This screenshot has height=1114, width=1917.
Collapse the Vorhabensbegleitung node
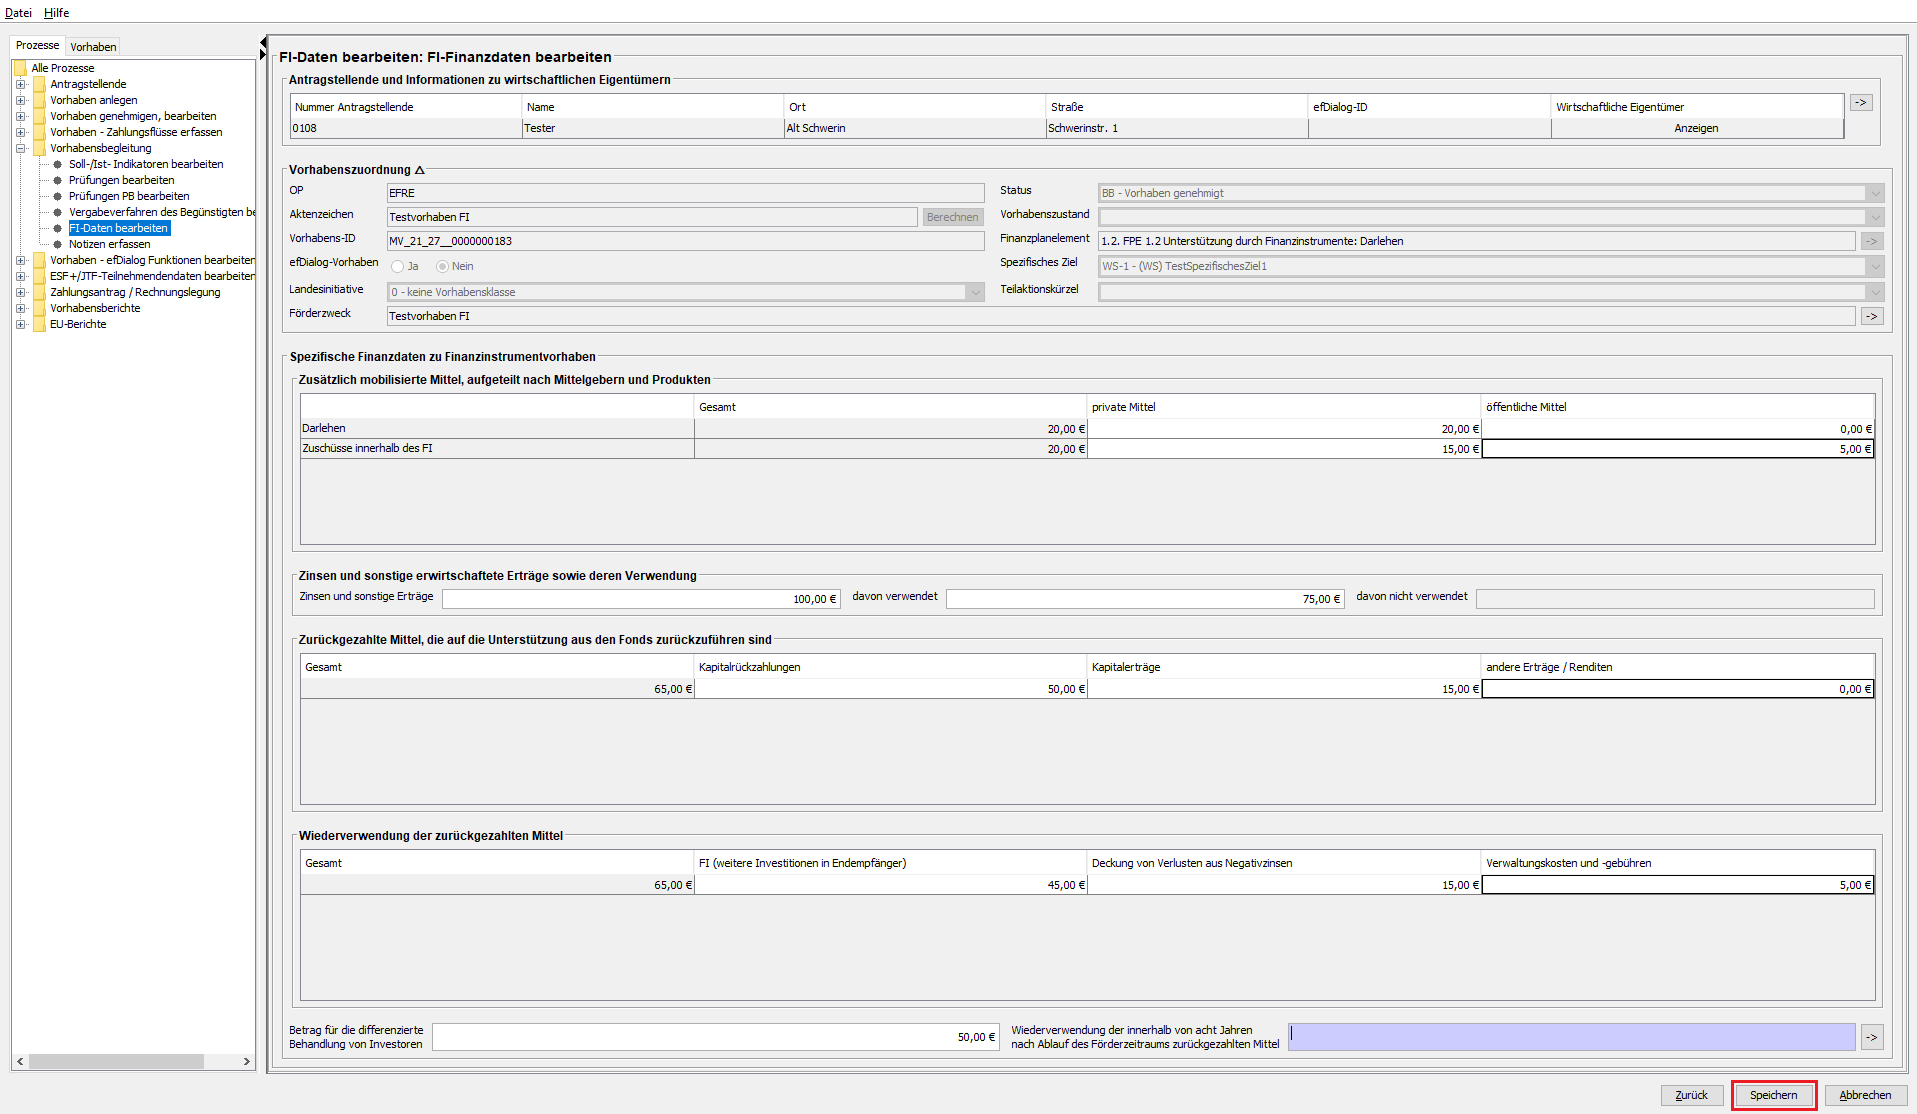[x=20, y=148]
